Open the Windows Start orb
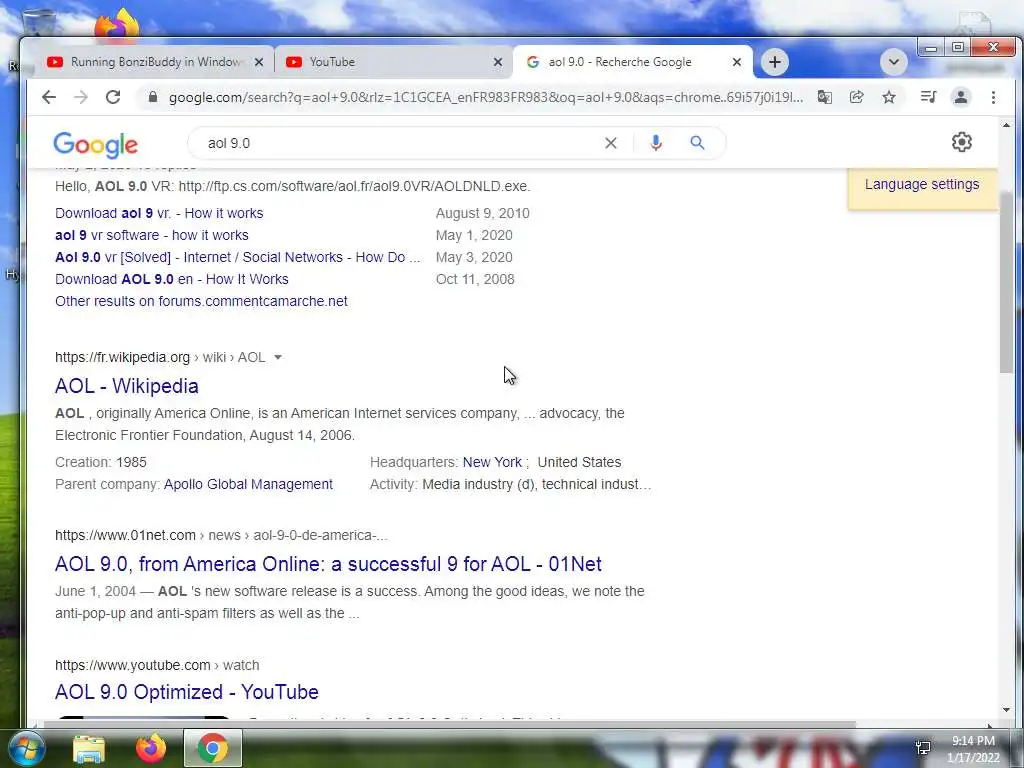The height and width of the screenshot is (768, 1024). pyautogui.click(x=27, y=748)
